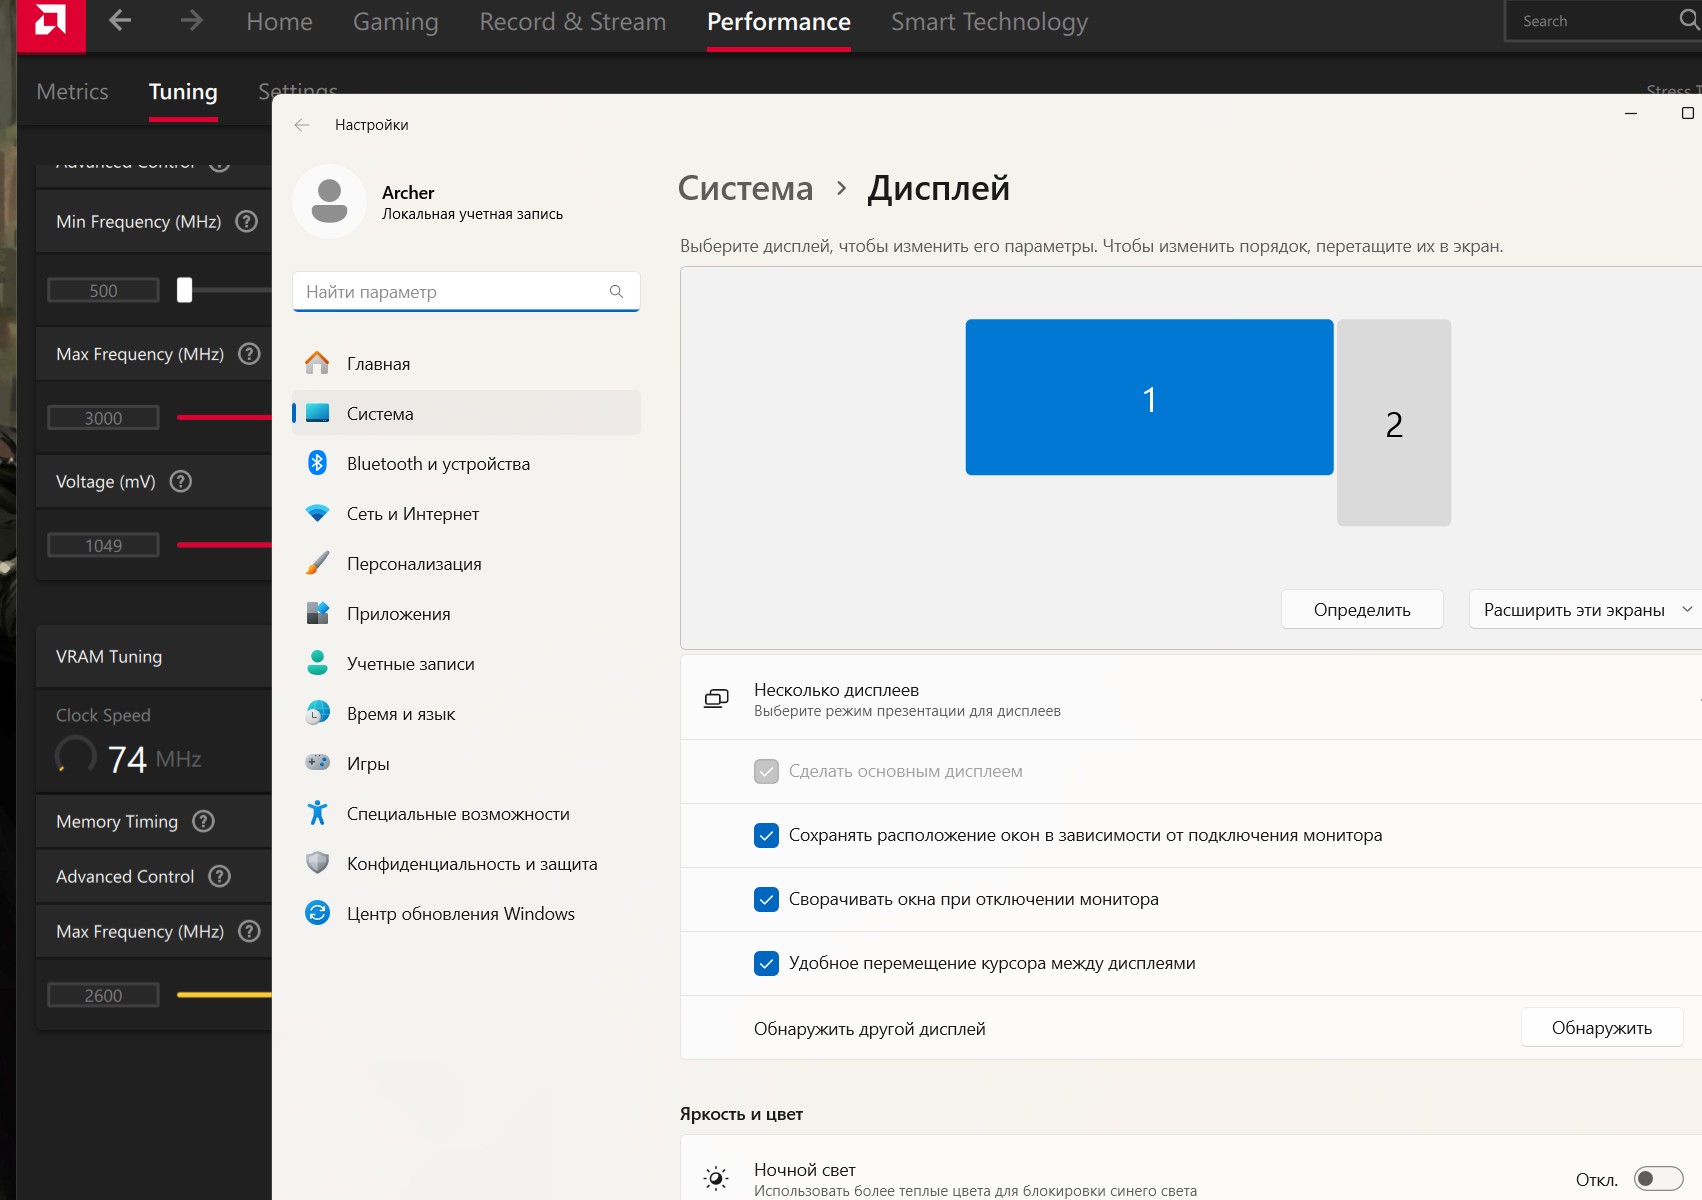Open Bluetooth и устройства via its icon
1702x1200 pixels.
(317, 463)
